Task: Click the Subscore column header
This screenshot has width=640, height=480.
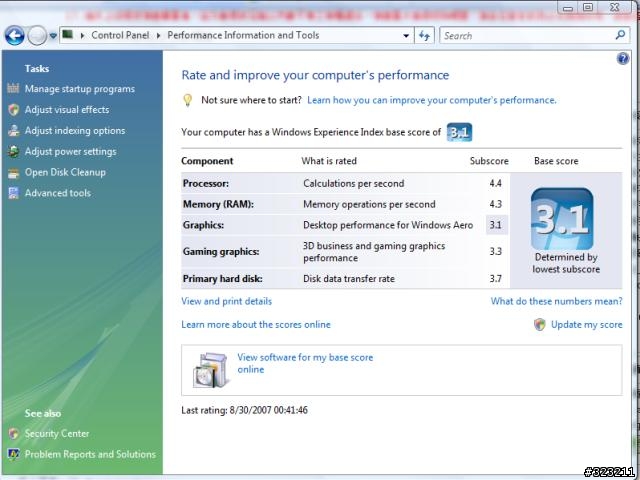Action: (x=489, y=161)
